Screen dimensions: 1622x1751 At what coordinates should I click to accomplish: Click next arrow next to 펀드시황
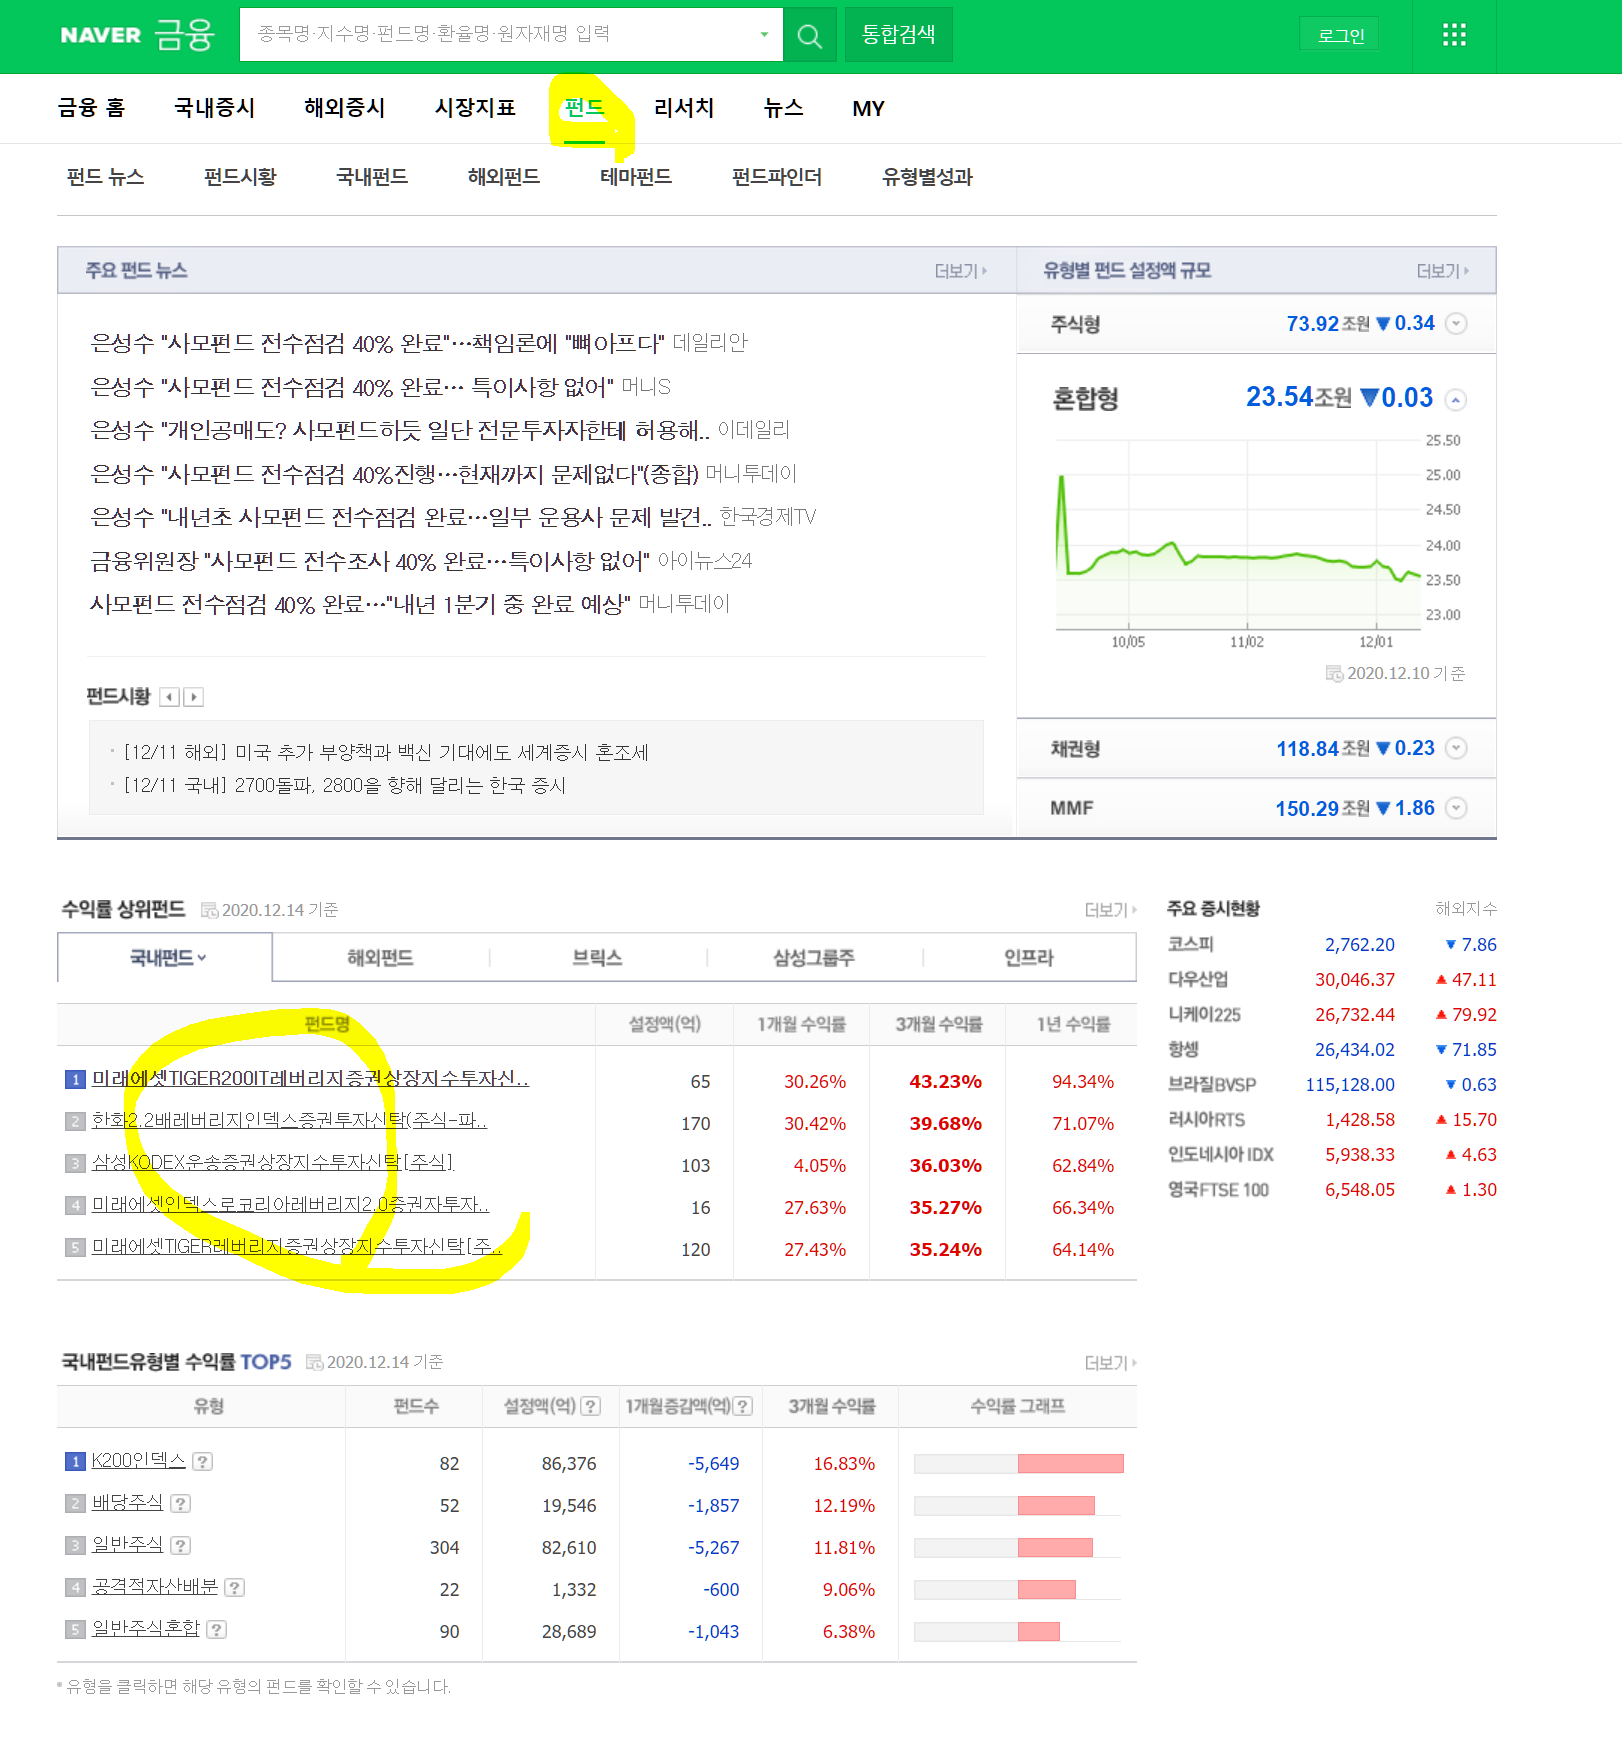[x=193, y=697]
